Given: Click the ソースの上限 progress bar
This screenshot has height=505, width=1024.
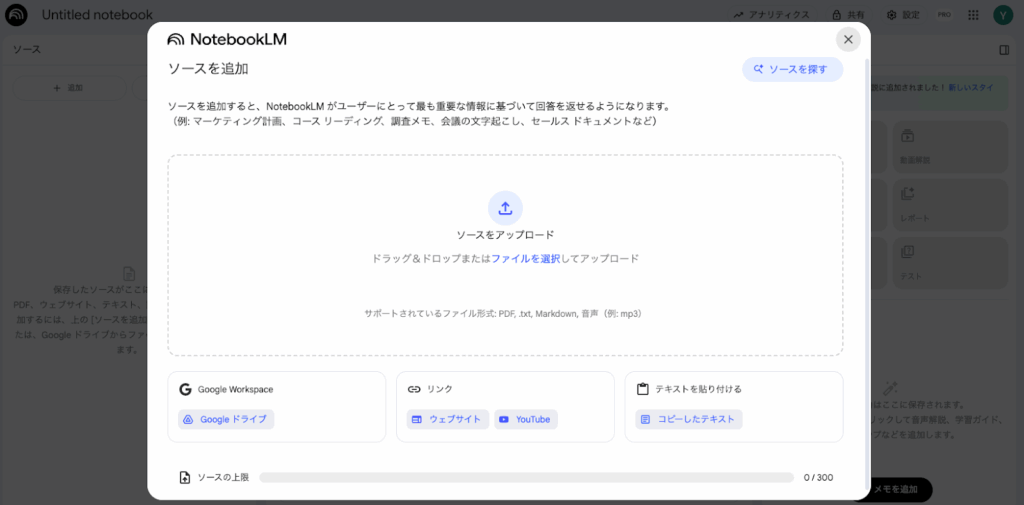Looking at the screenshot, I should coord(526,478).
